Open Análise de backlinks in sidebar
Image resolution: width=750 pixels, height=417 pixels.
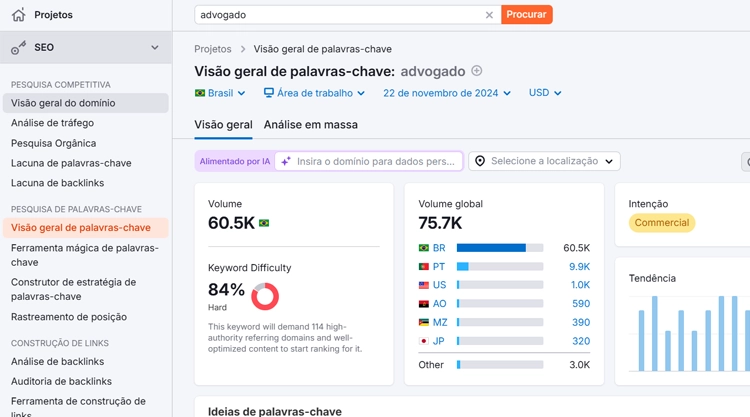[57, 362]
